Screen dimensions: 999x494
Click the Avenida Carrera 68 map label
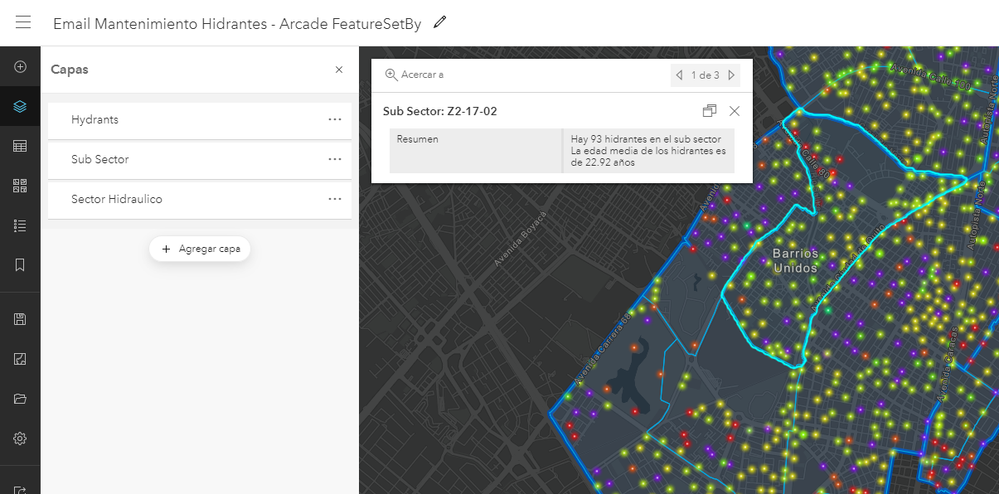click(602, 347)
